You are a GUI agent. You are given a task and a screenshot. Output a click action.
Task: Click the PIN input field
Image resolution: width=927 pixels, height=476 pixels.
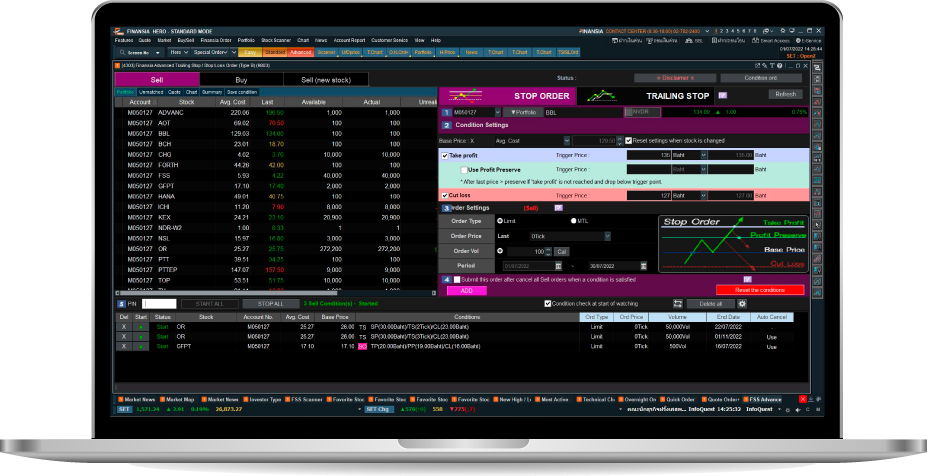(159, 304)
